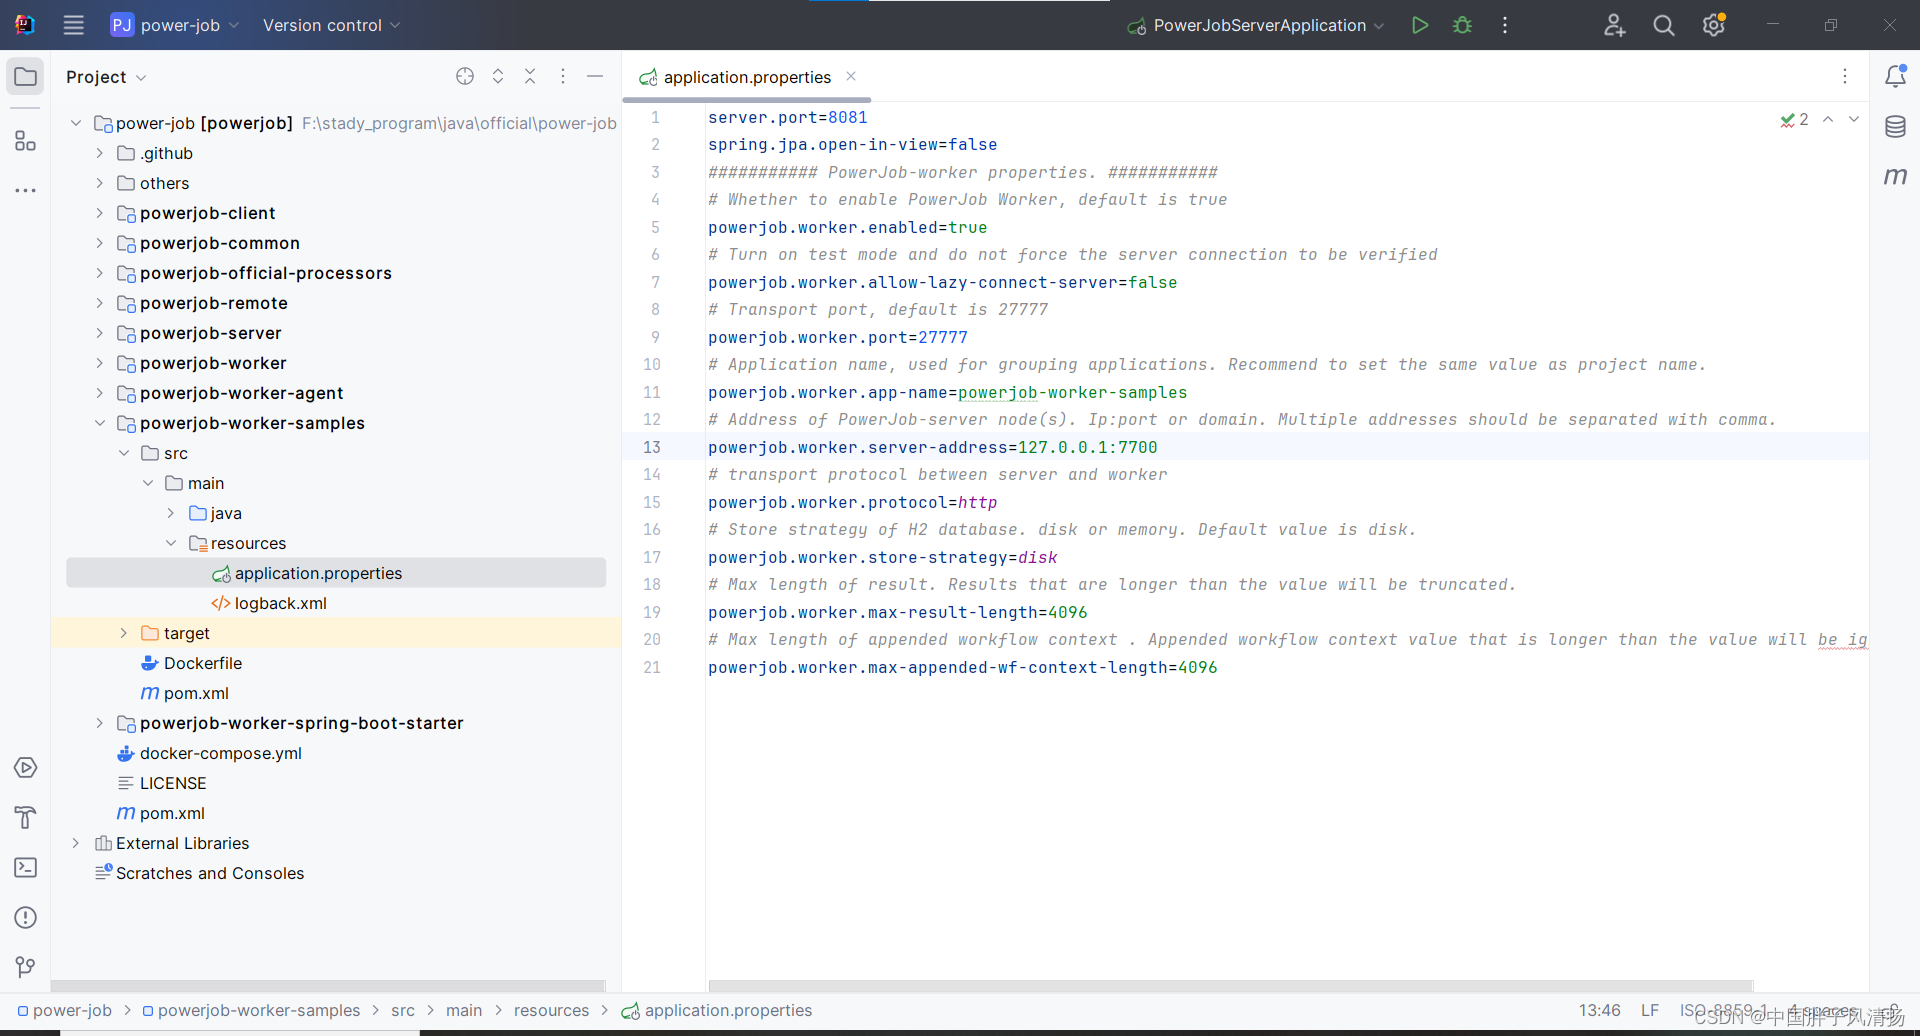Open 13:46 caret position Go to Line
This screenshot has width=1920, height=1036.
pyautogui.click(x=1599, y=1010)
